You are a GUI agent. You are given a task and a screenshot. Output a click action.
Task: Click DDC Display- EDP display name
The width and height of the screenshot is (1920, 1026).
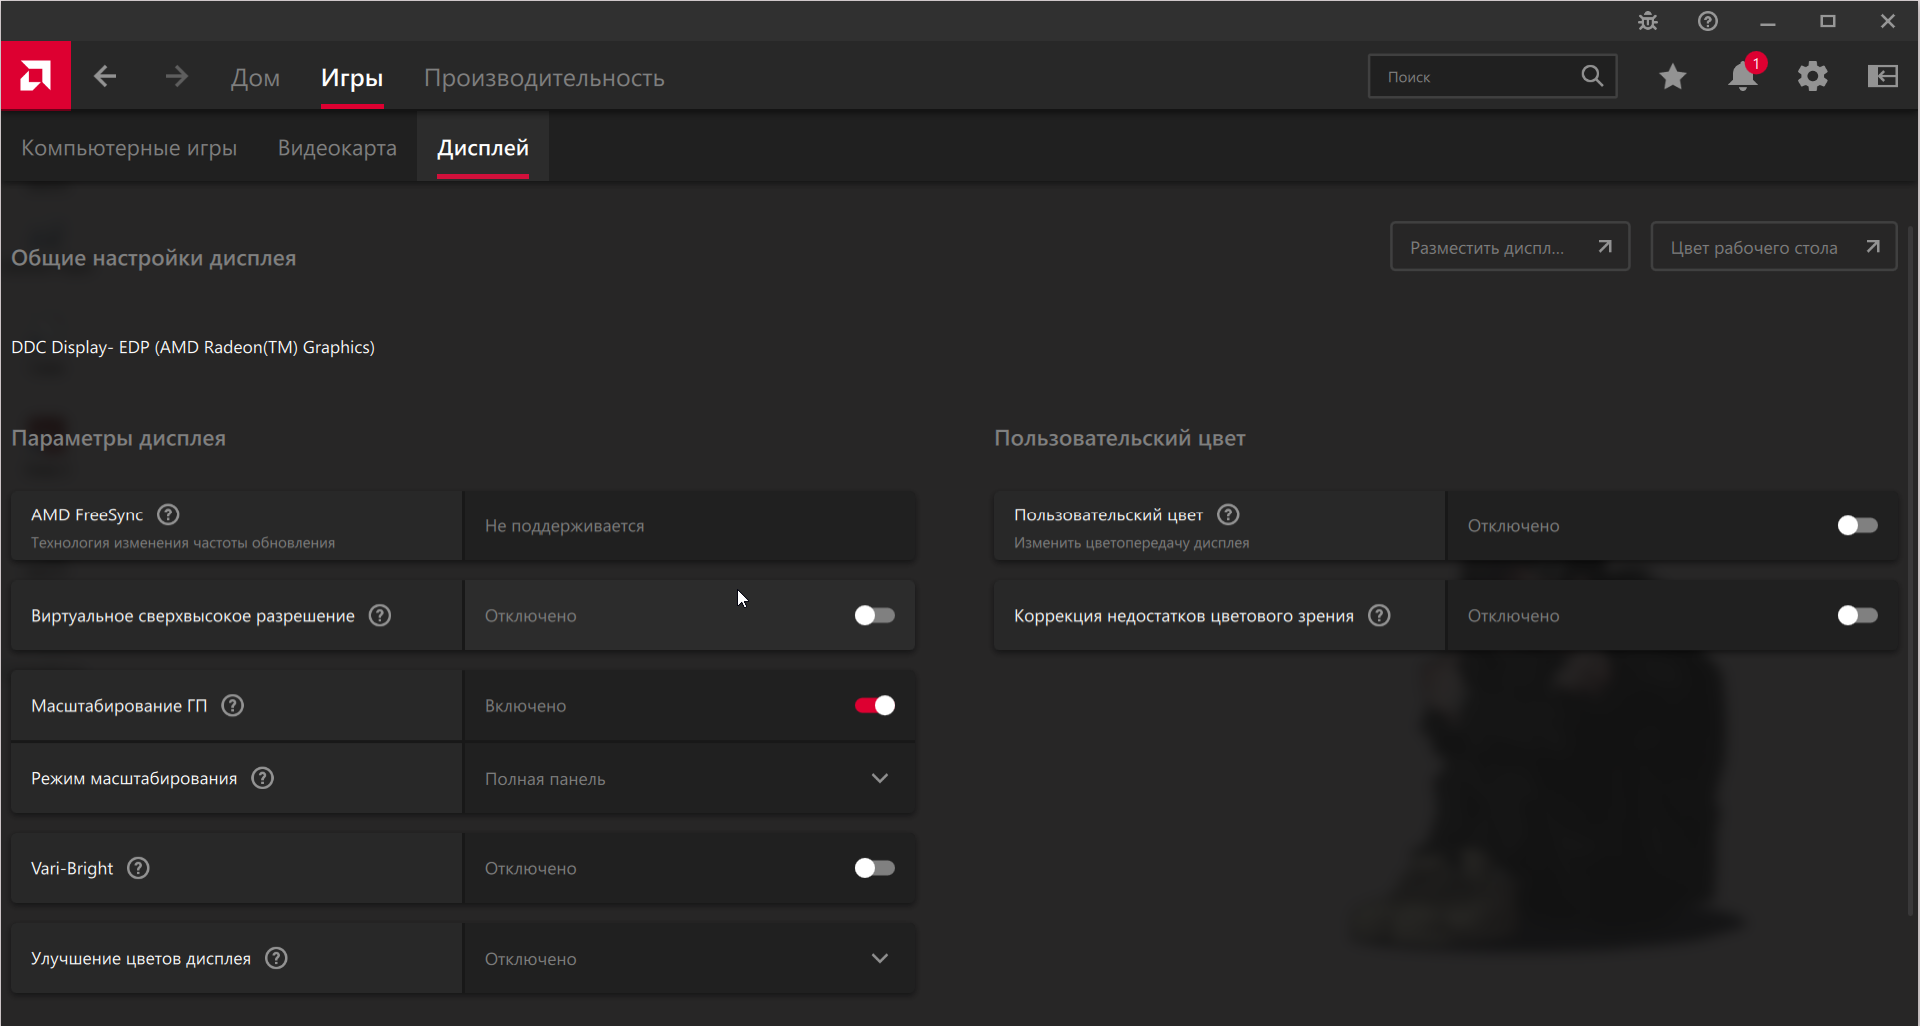(193, 347)
